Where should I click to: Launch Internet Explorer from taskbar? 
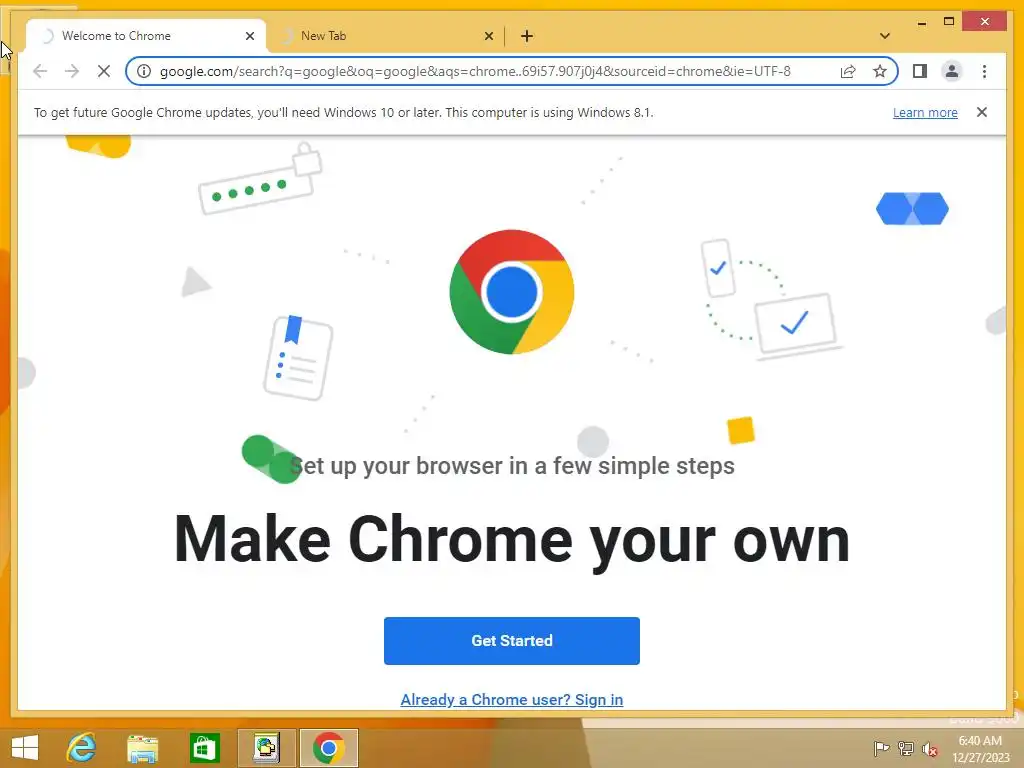(x=82, y=748)
